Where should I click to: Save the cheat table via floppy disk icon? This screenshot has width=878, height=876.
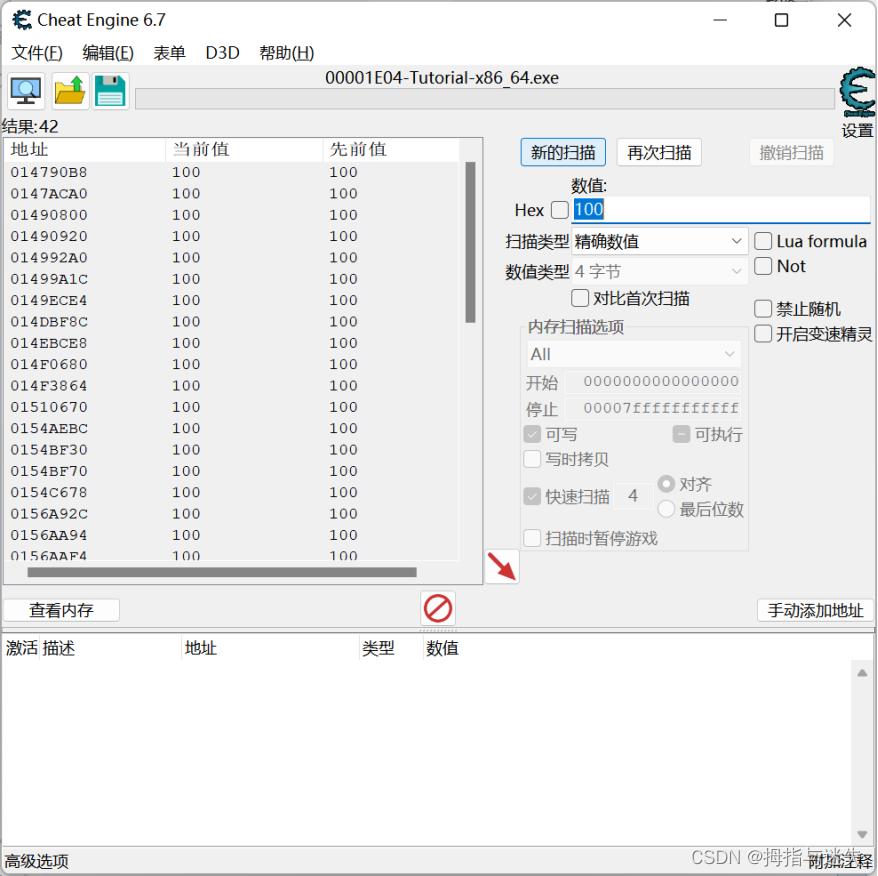click(x=110, y=90)
